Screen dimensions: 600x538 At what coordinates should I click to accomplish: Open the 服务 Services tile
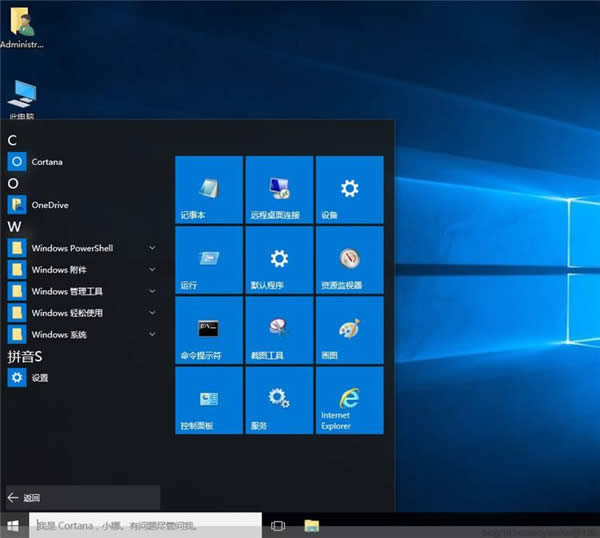click(279, 400)
